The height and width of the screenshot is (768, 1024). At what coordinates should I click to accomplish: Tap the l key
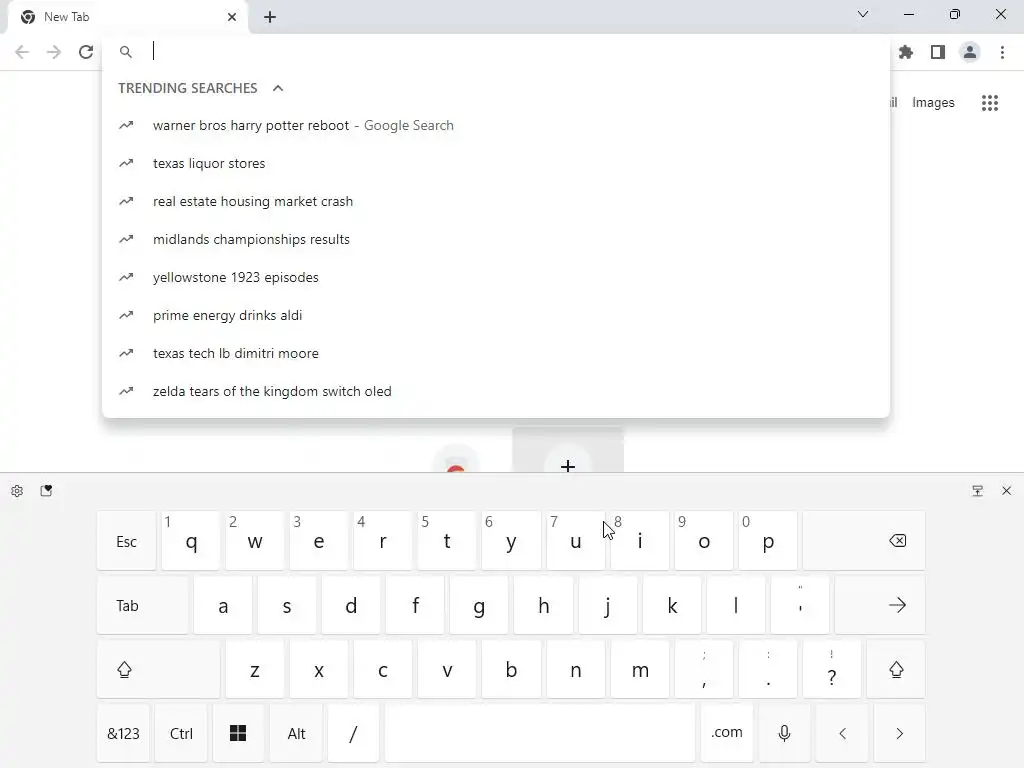tap(736, 605)
